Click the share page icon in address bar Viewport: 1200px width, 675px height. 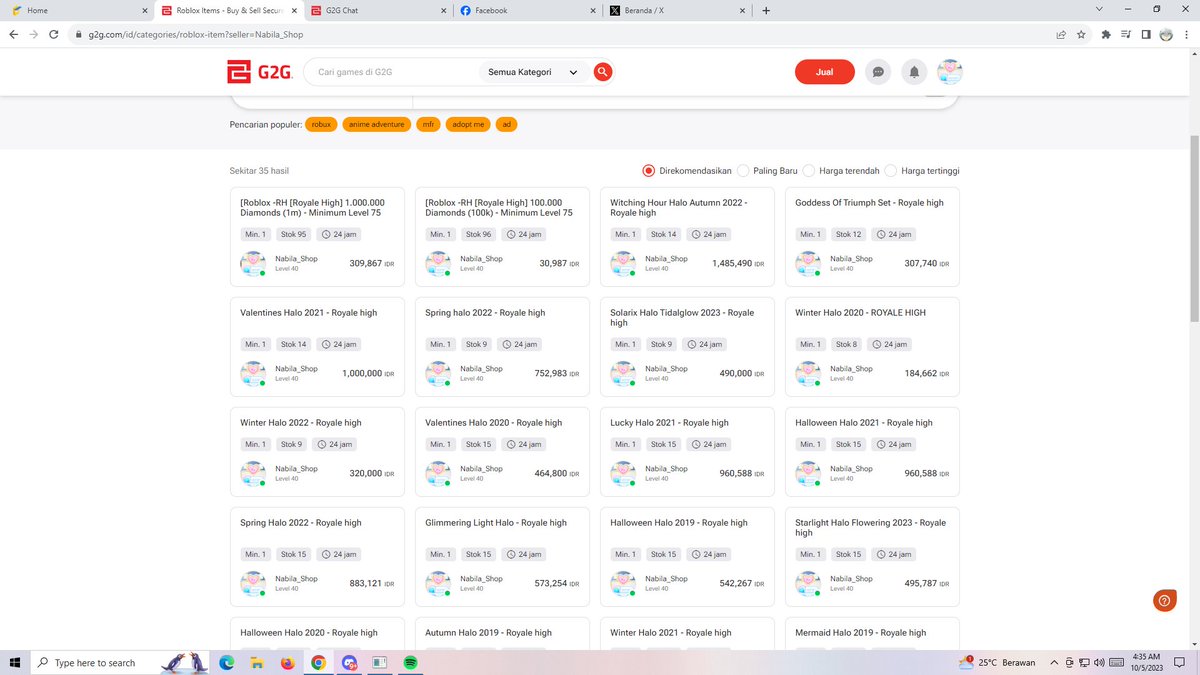coord(1060,34)
